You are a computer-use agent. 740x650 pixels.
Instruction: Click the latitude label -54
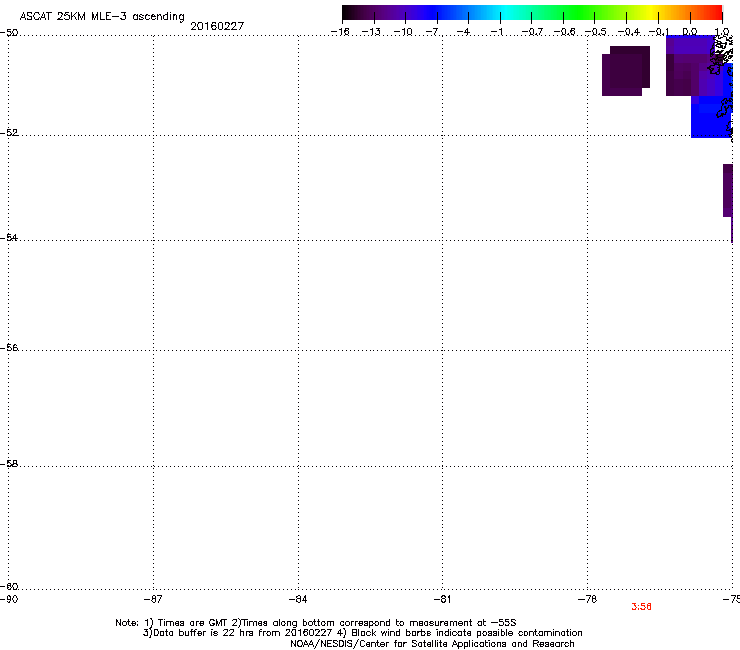(x=9, y=237)
